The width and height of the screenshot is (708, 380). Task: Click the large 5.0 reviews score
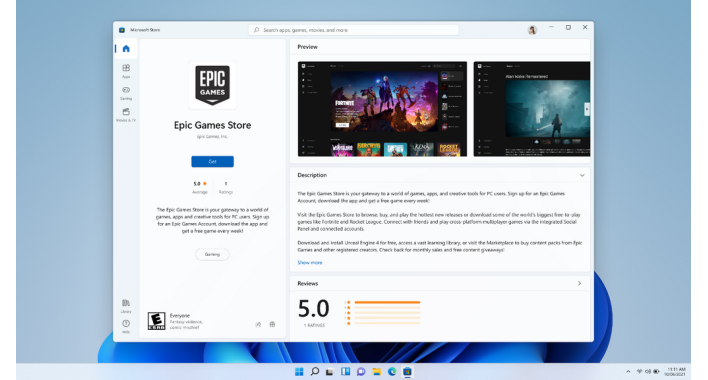tap(313, 309)
